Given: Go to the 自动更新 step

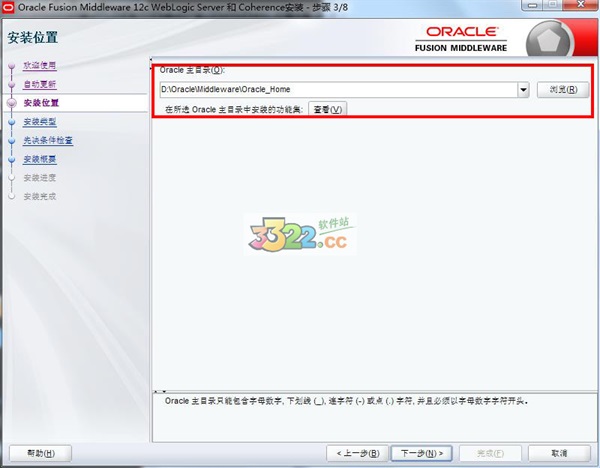Looking at the screenshot, I should (40, 84).
